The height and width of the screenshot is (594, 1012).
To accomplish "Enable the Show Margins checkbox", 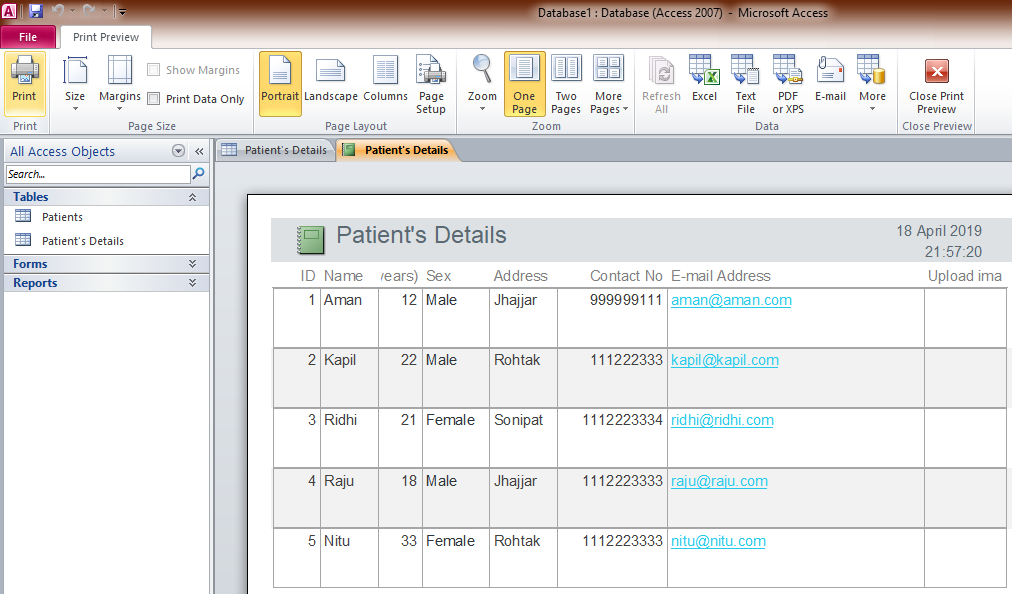I will (x=154, y=69).
